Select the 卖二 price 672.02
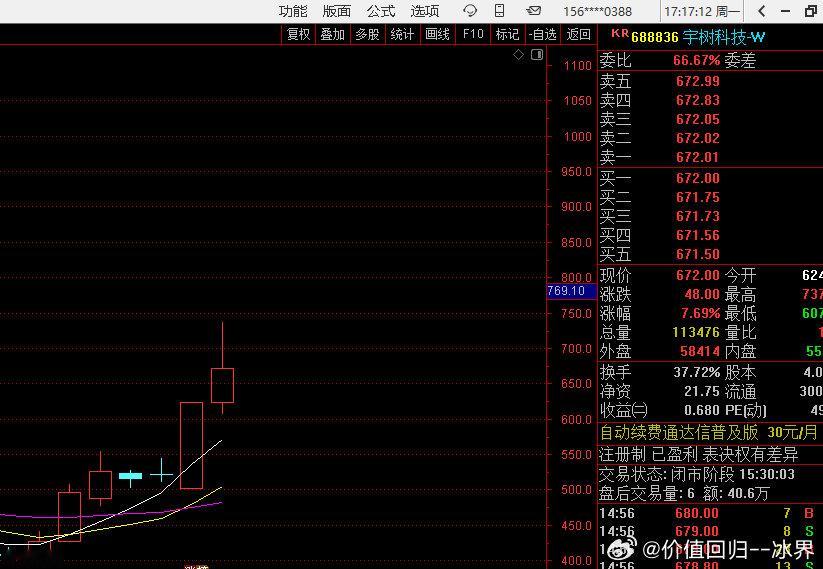This screenshot has width=823, height=569. pos(698,138)
